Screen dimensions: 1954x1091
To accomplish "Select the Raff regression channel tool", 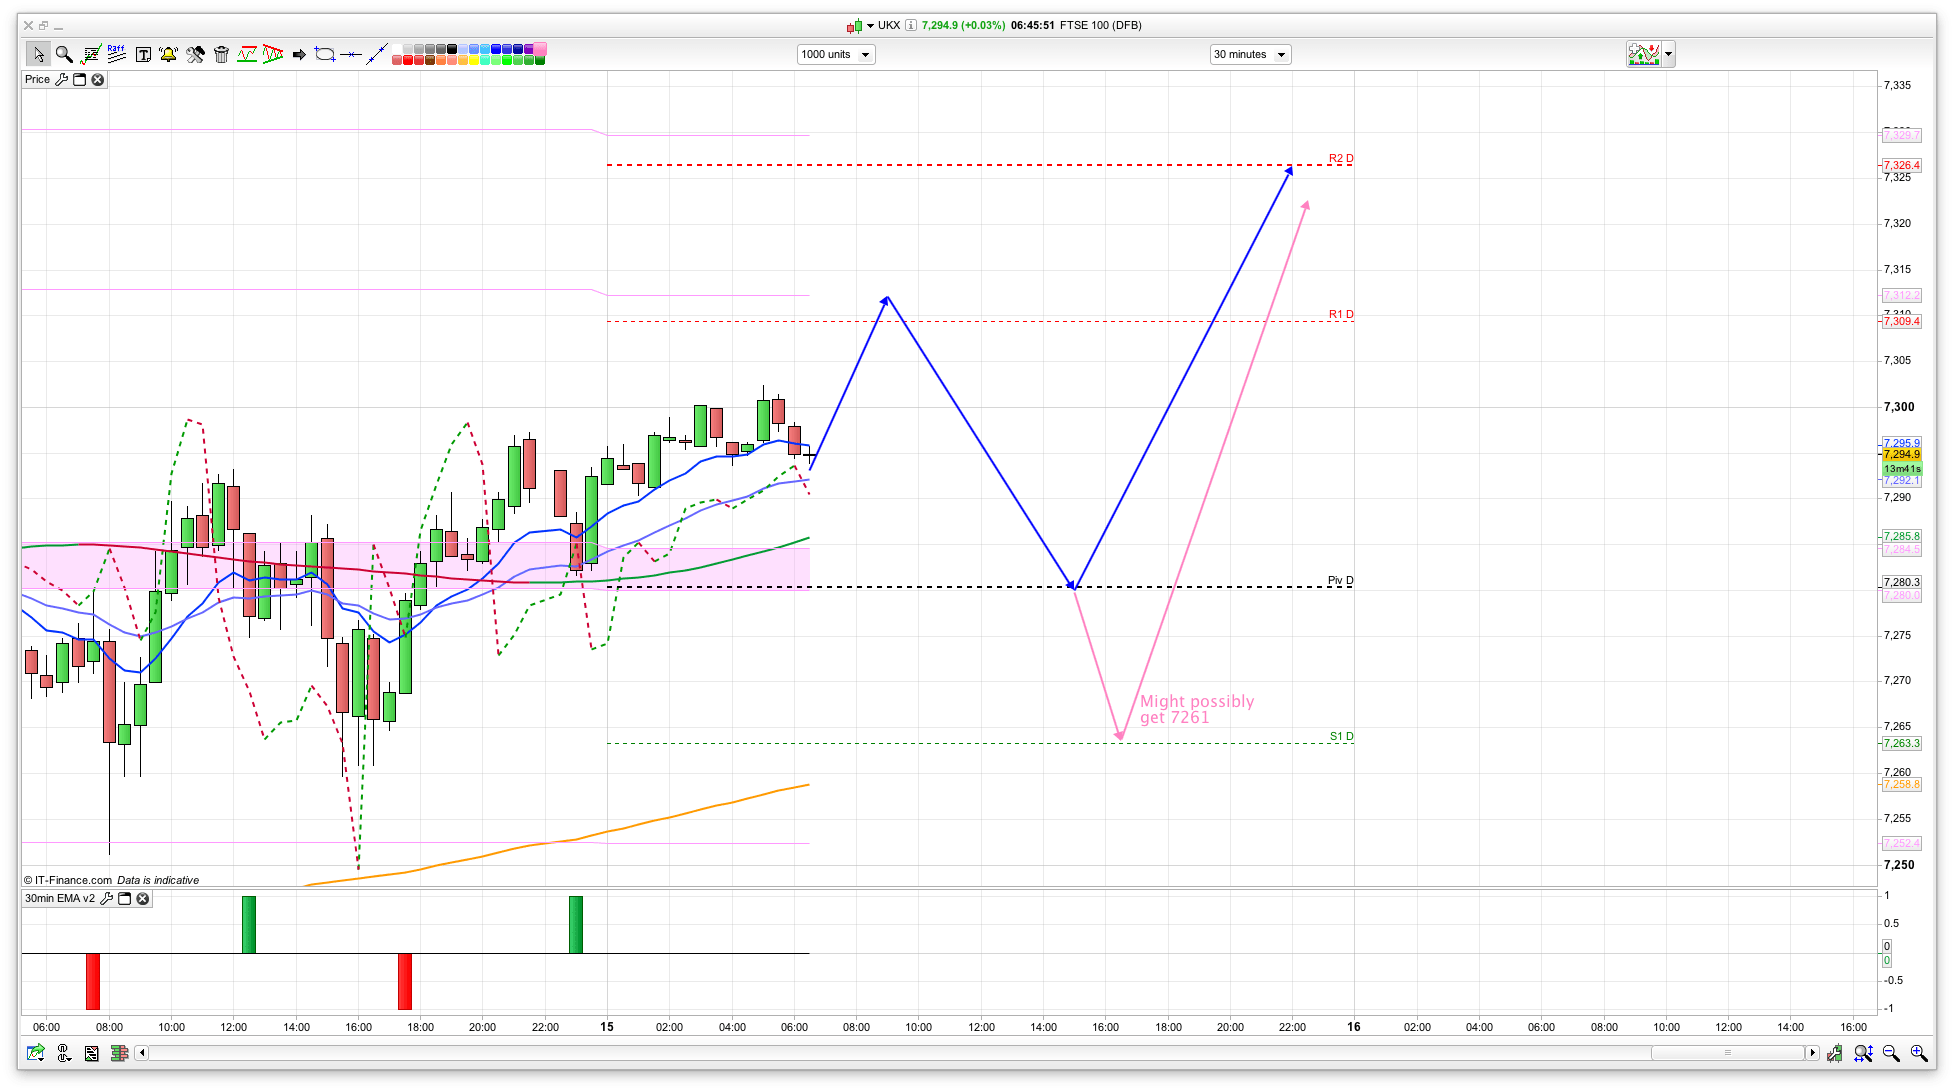I will (x=117, y=54).
